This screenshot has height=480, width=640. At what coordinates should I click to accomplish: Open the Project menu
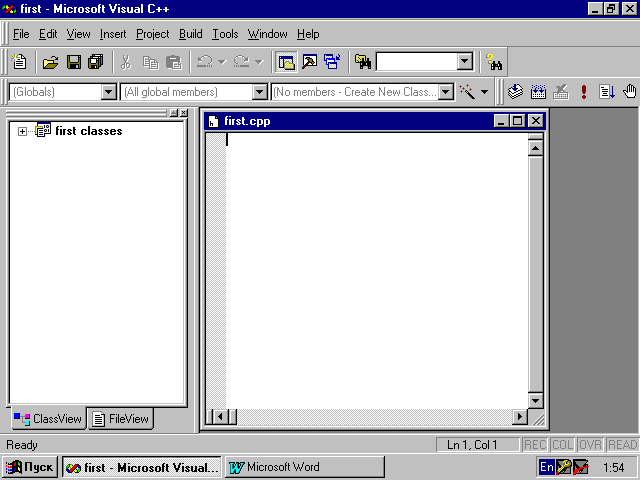(153, 34)
